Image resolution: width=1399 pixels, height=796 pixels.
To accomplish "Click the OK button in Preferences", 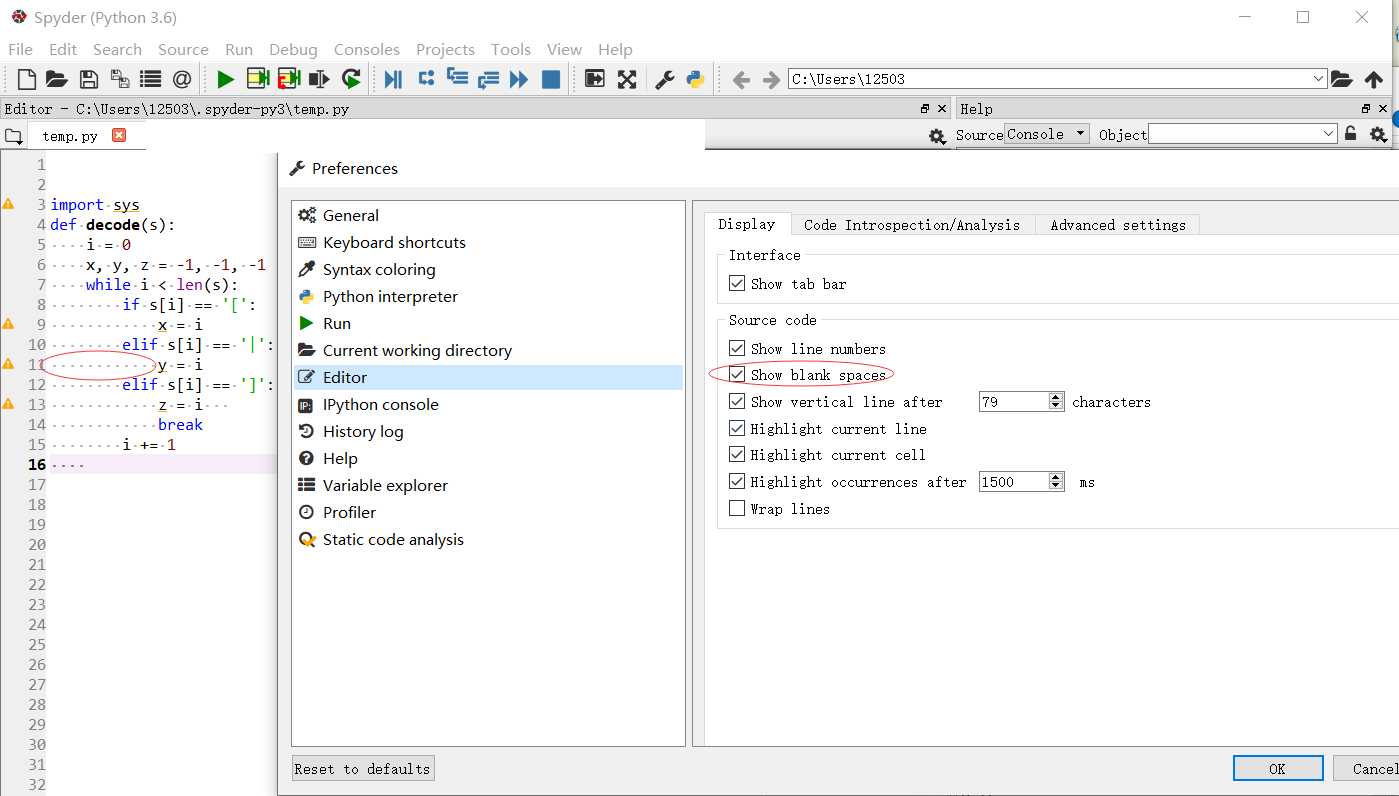I will (x=1277, y=768).
